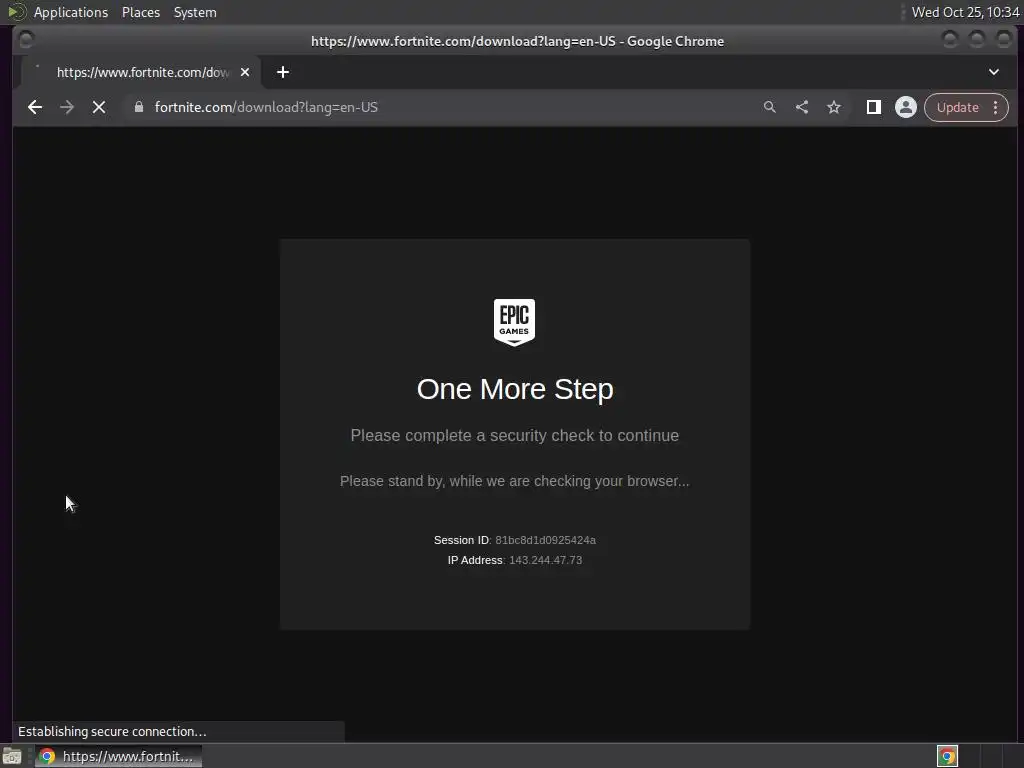Click the window menu button in title bar
Image resolution: width=1024 pixels, height=768 pixels.
[x=26, y=40]
